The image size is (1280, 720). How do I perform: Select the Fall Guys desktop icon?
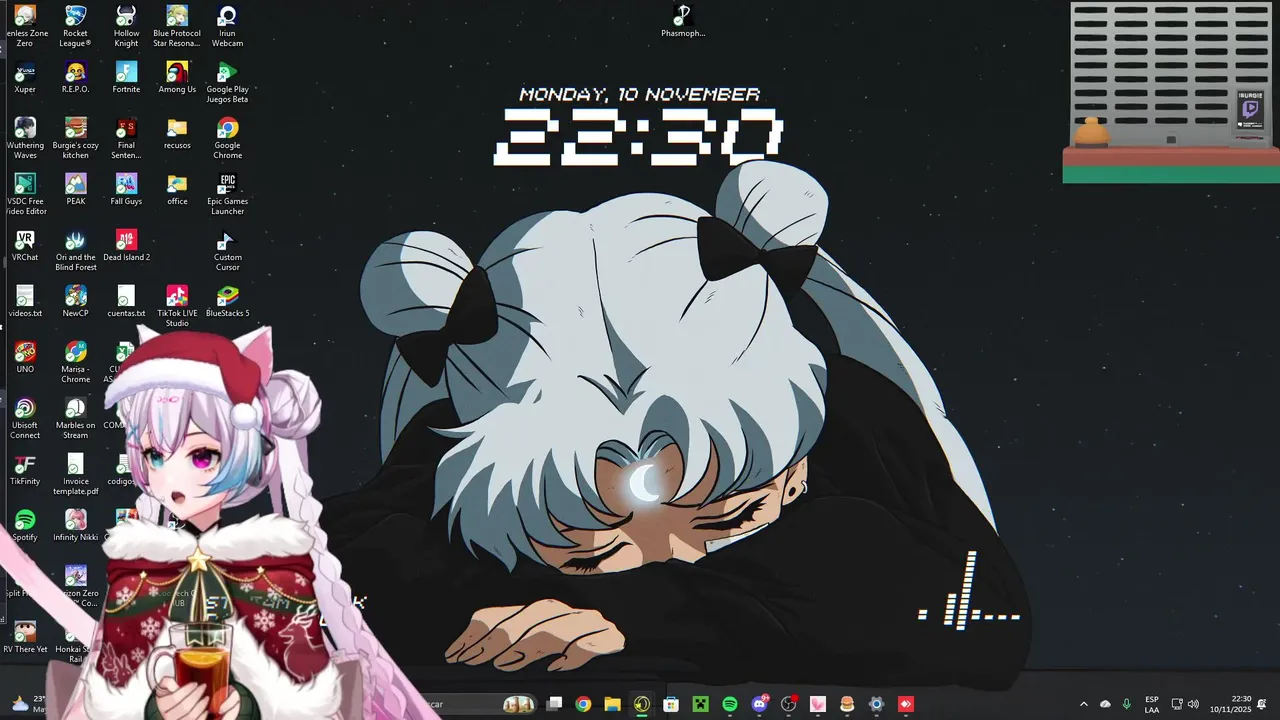[x=126, y=189]
